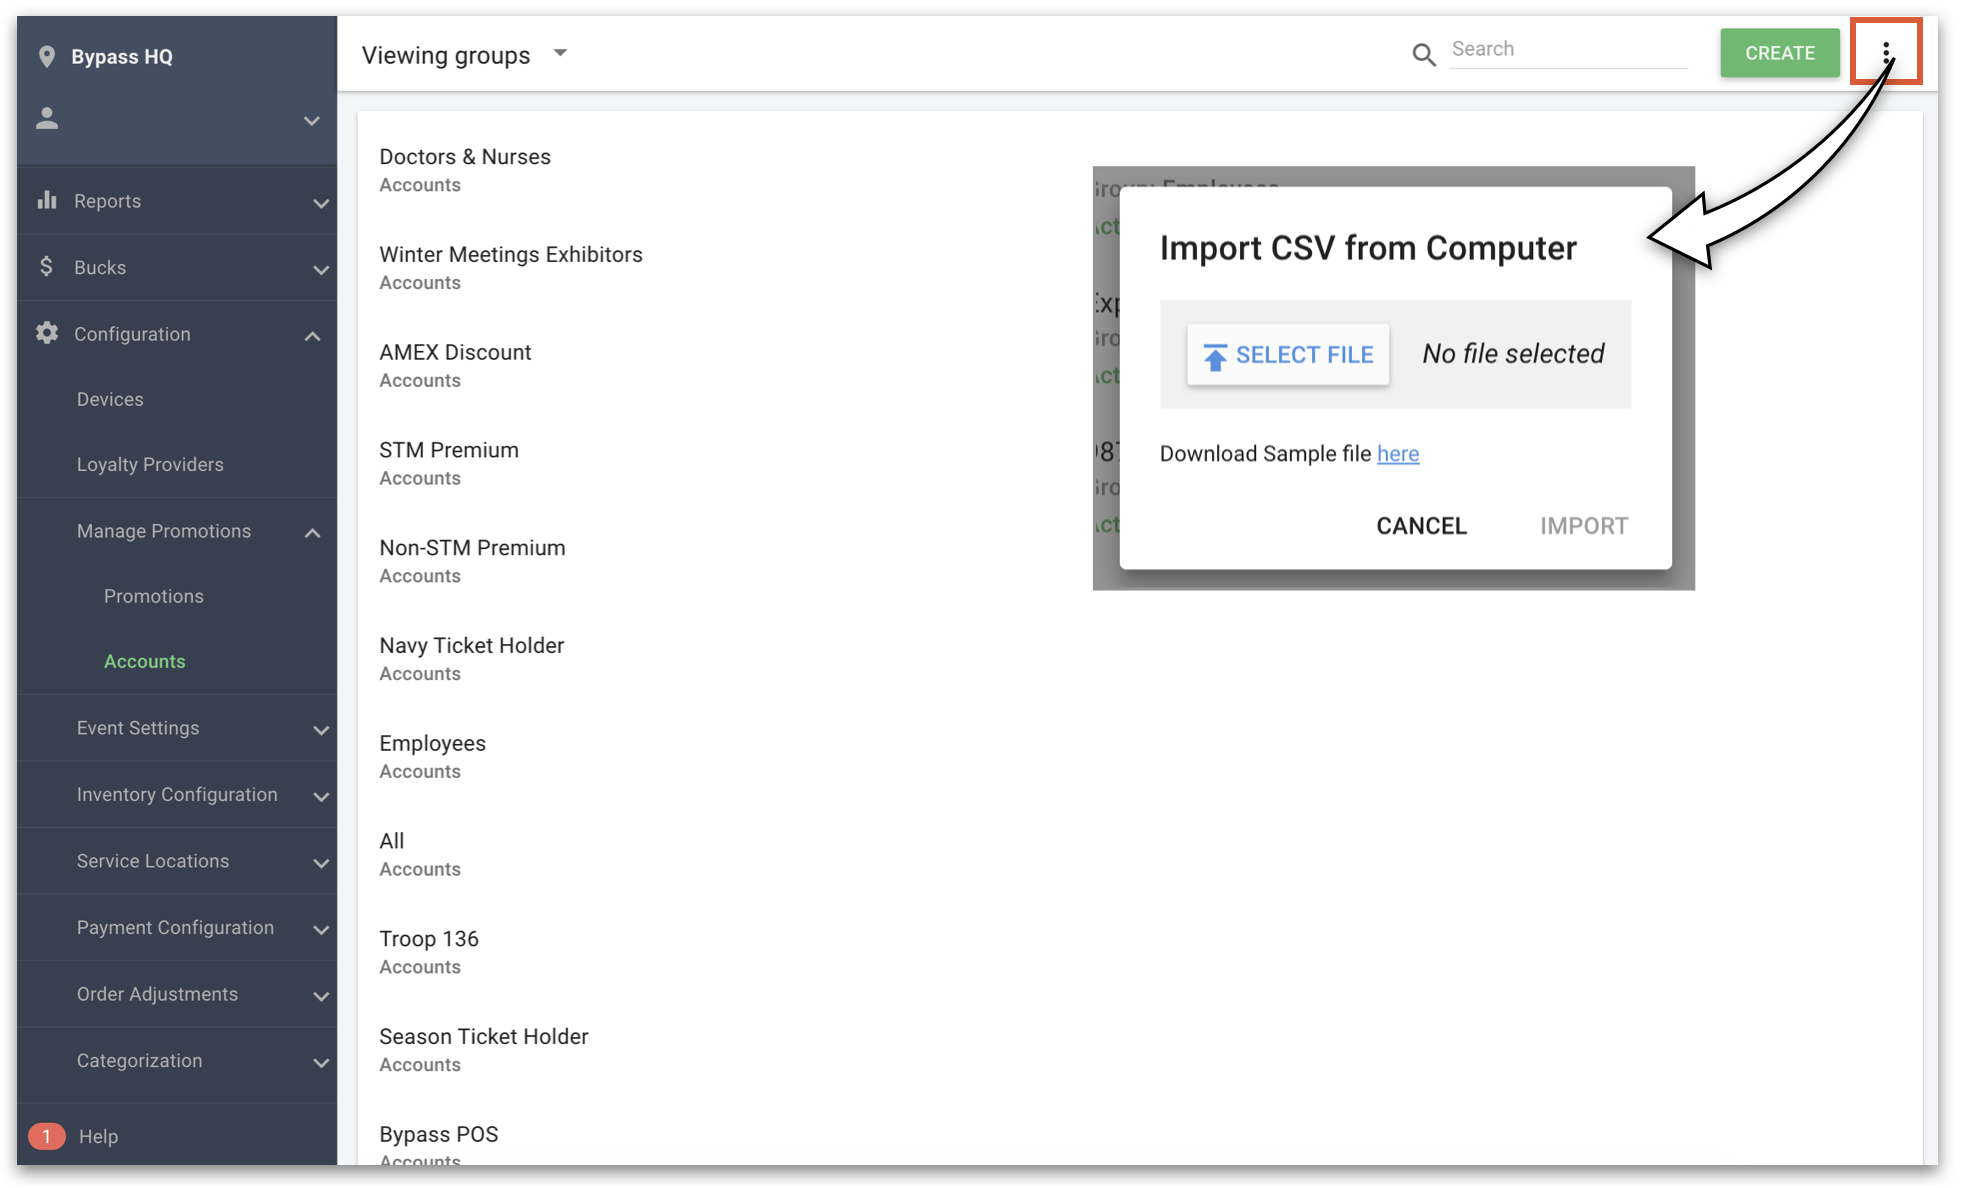The width and height of the screenshot is (1966, 1188).
Task: Click the Payment Configuration label
Action: pyautogui.click(x=175, y=927)
